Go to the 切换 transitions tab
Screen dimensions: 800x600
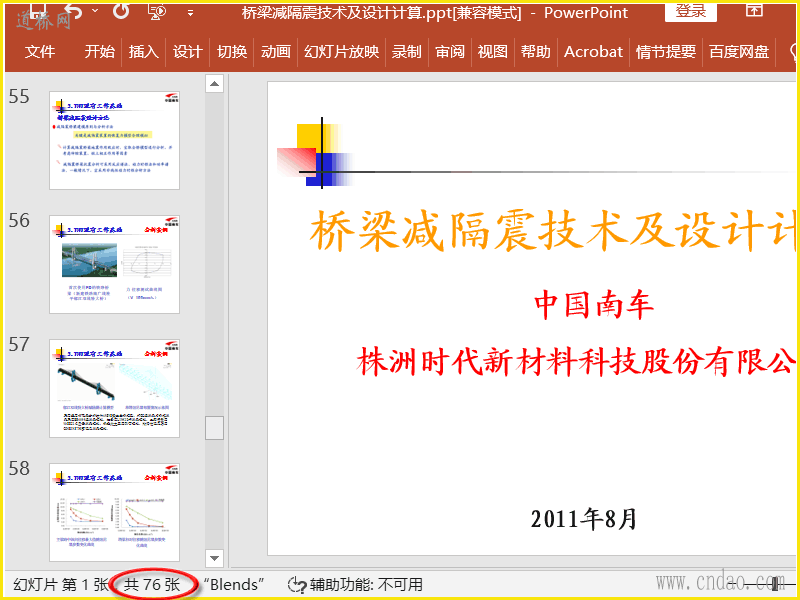click(x=232, y=52)
